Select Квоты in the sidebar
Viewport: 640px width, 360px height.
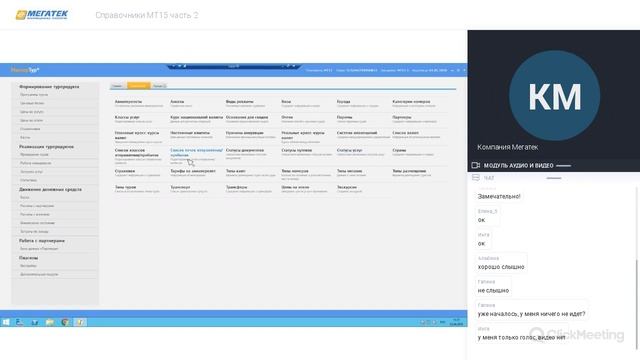(x=25, y=138)
